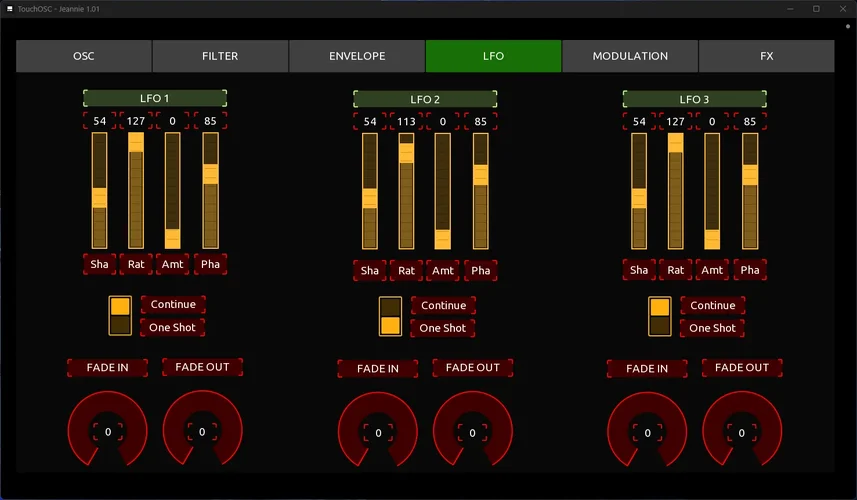Click the LFO 2 Fade Out knob

tap(472, 432)
